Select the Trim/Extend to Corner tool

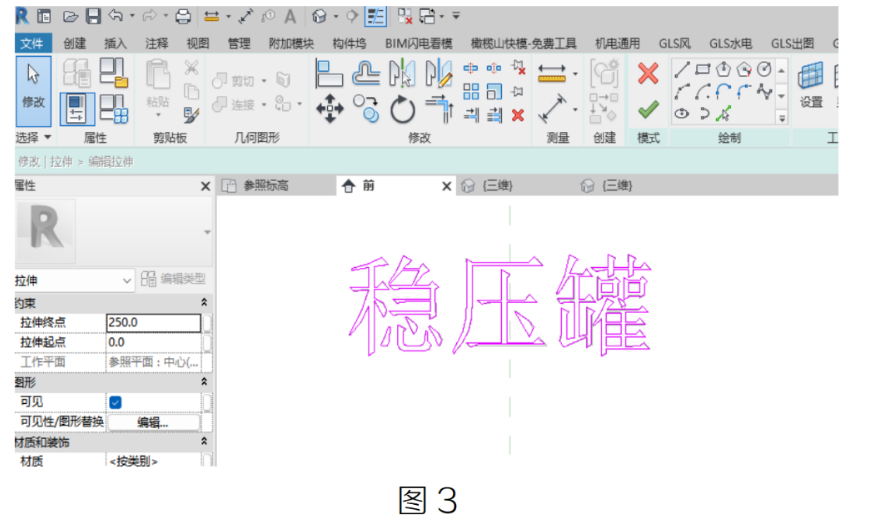(x=439, y=109)
